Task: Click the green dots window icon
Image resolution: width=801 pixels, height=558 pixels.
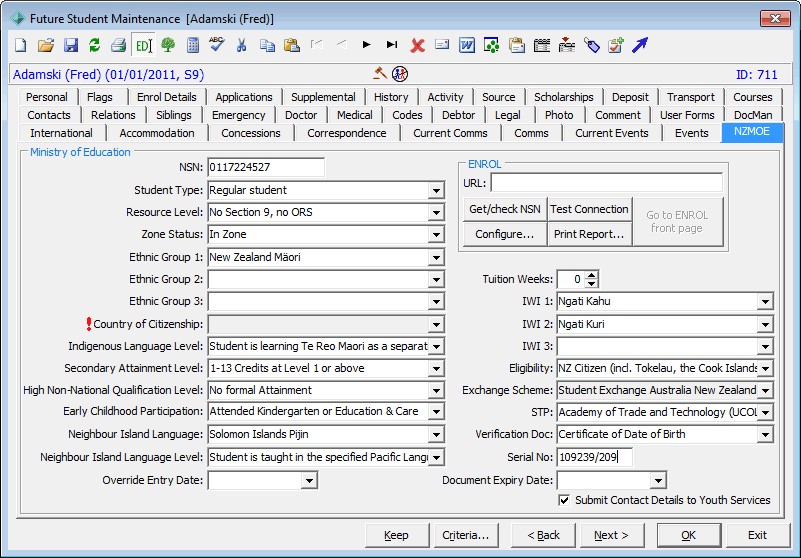Action: point(491,45)
